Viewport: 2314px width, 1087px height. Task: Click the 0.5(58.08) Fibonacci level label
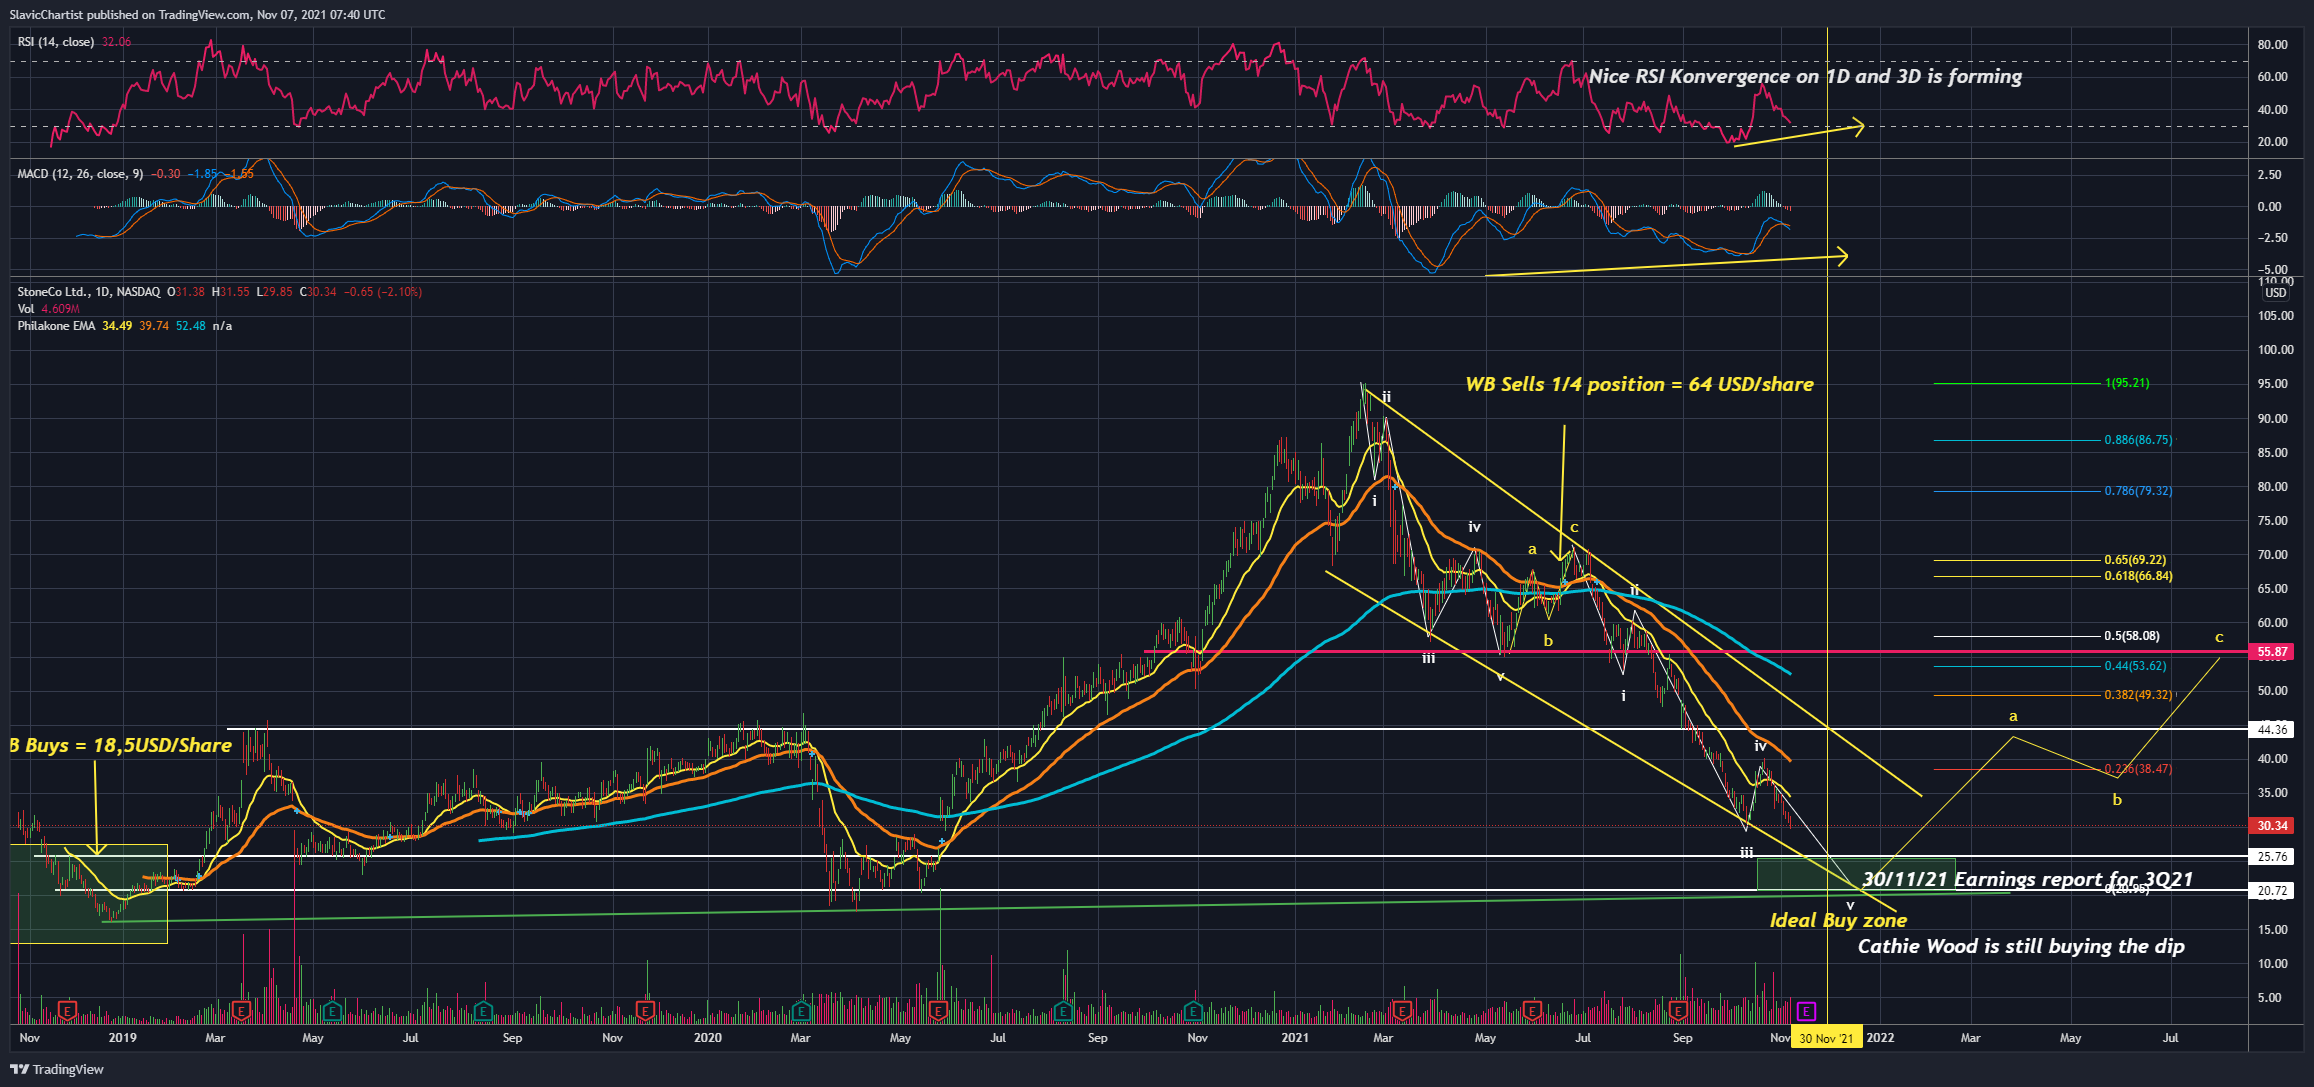pyautogui.click(x=2132, y=636)
